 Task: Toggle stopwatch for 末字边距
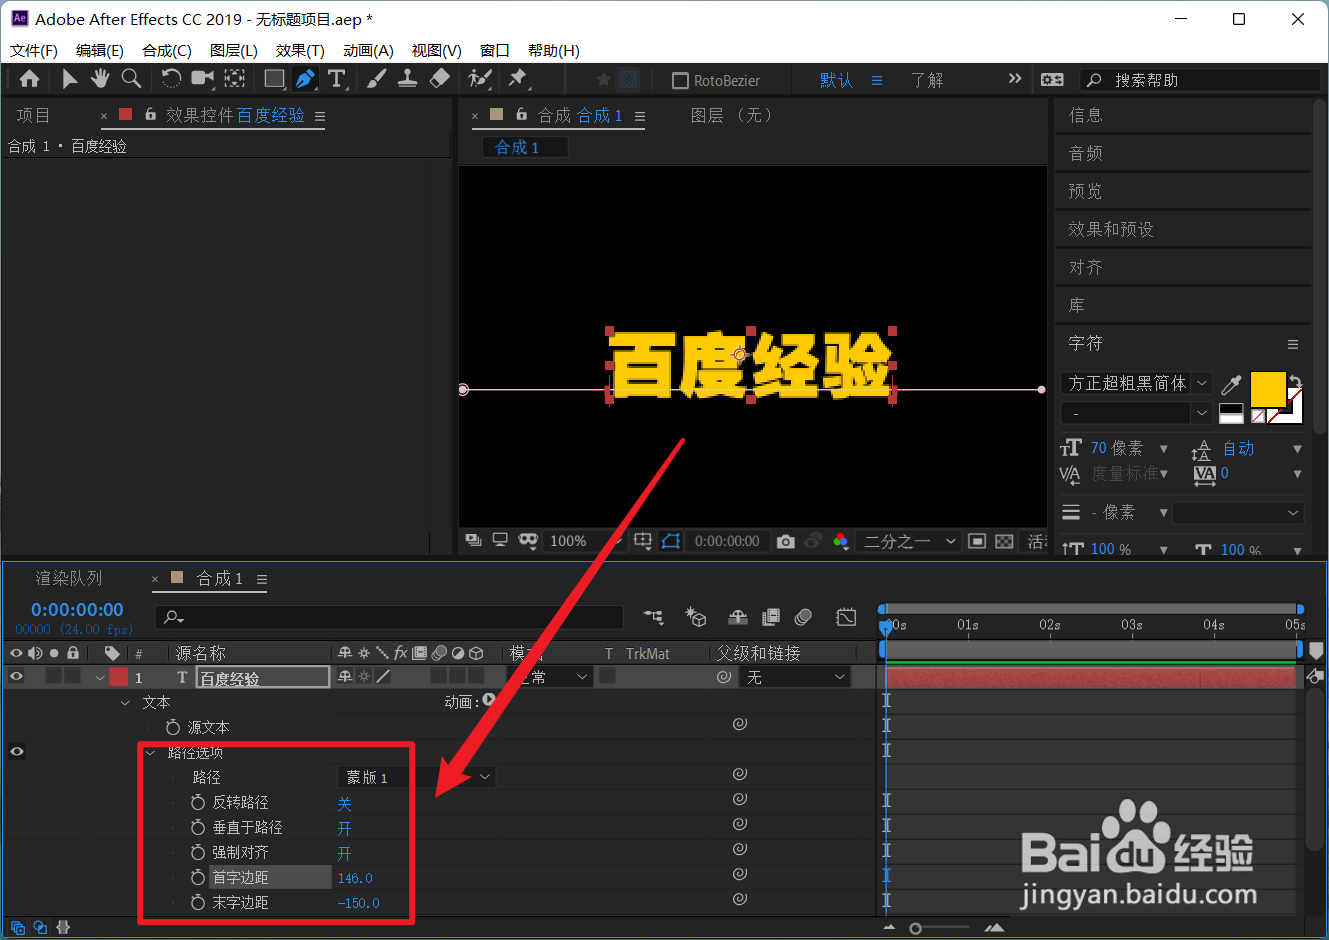pos(198,902)
